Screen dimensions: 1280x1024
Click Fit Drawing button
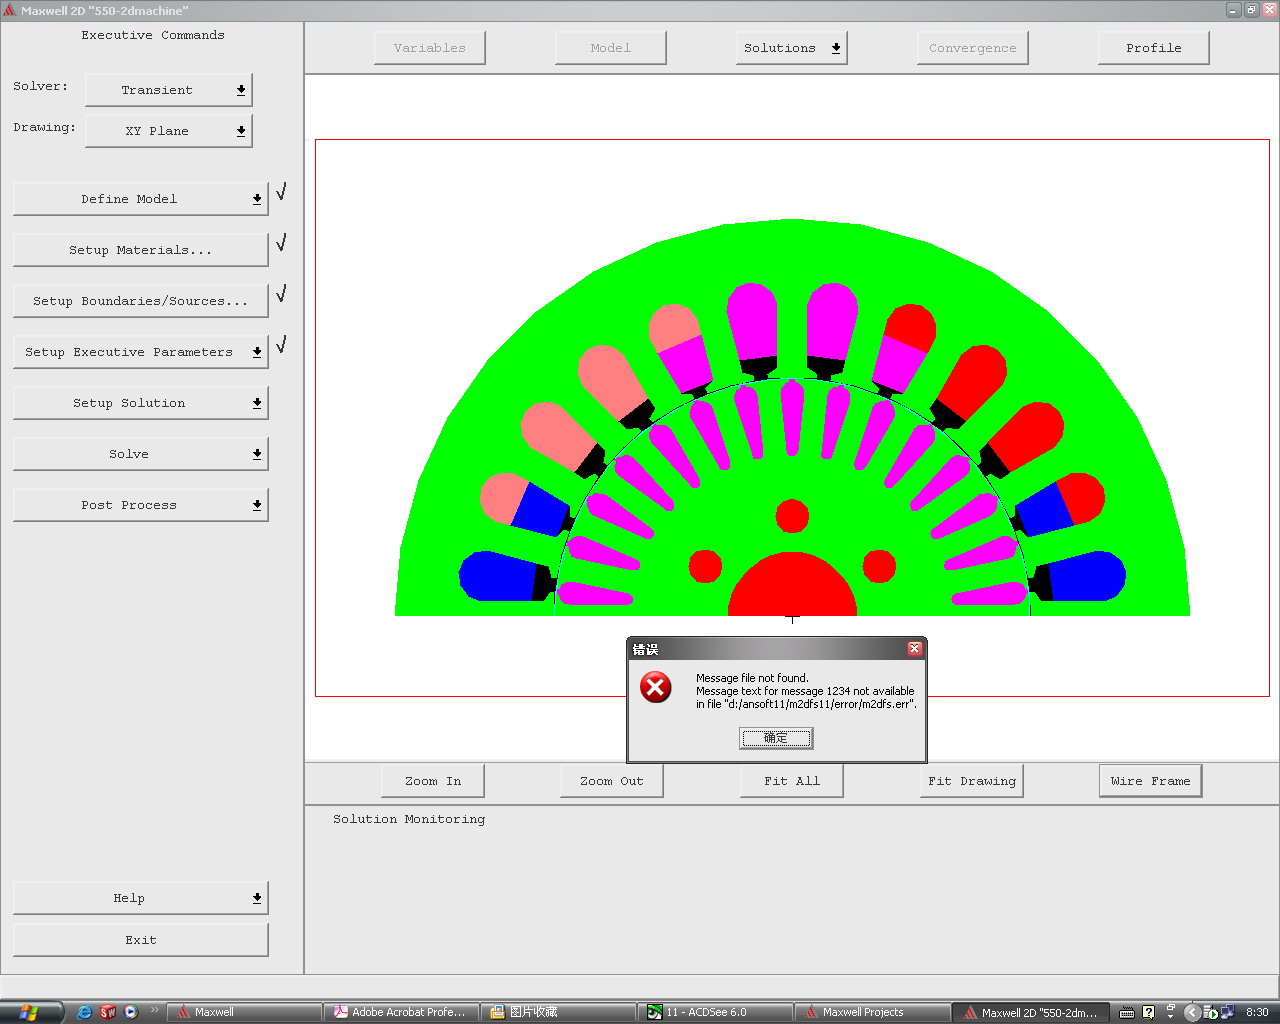click(x=972, y=781)
